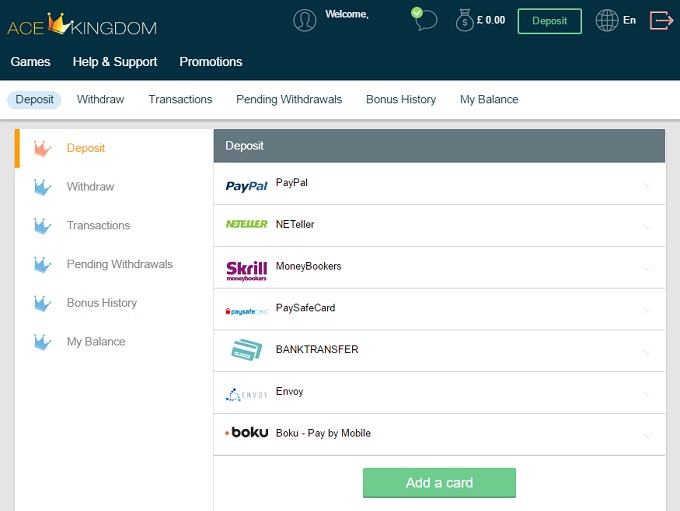Open the Games menu

(x=30, y=62)
